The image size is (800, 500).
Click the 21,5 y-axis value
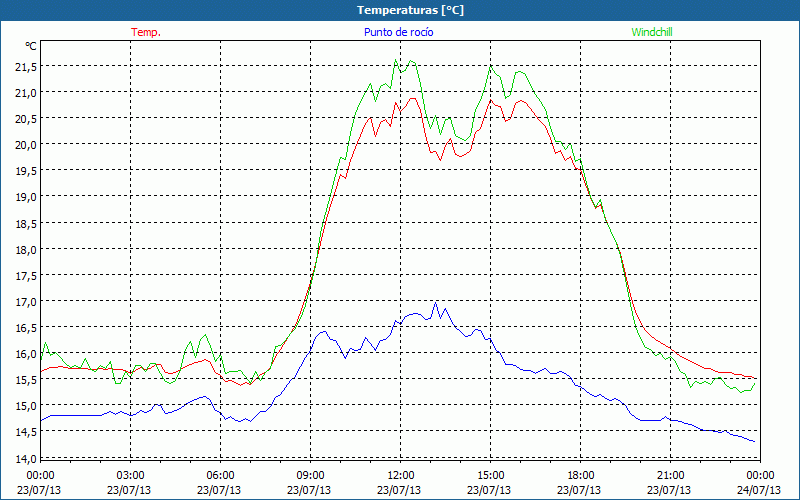coord(27,66)
